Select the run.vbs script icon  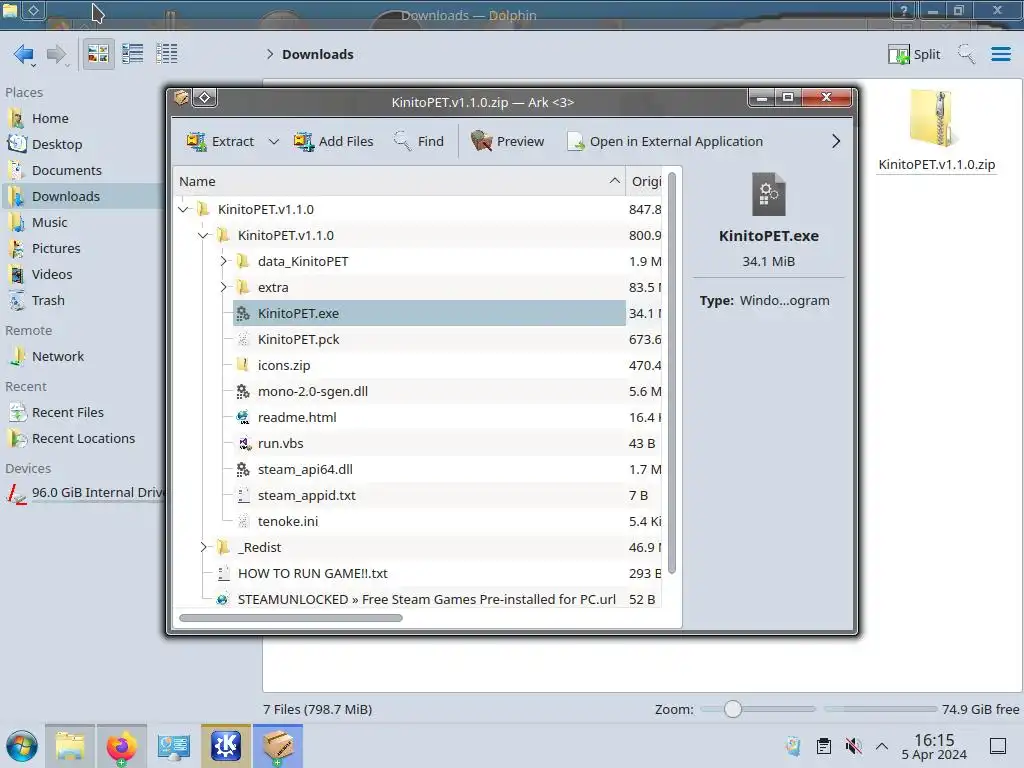tap(243, 443)
